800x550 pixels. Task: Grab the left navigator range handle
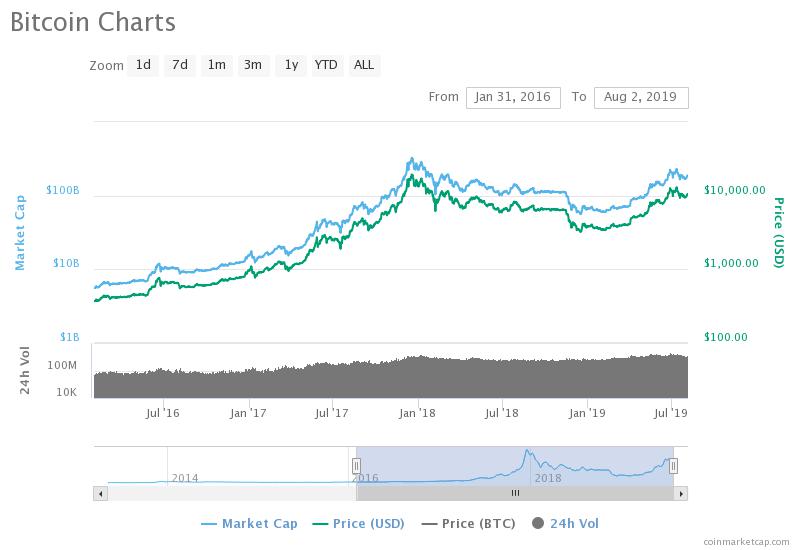(x=356, y=466)
